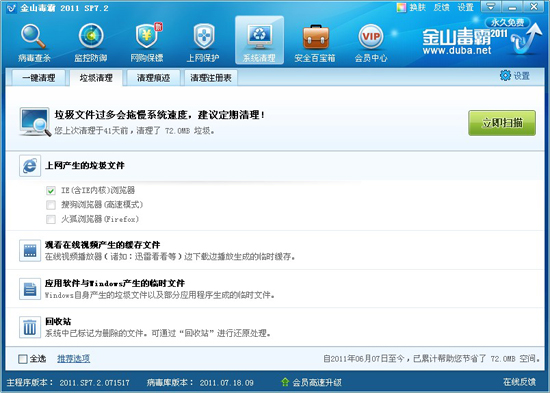Click the 推荐选项 link
The width and height of the screenshot is (550, 393).
click(74, 359)
